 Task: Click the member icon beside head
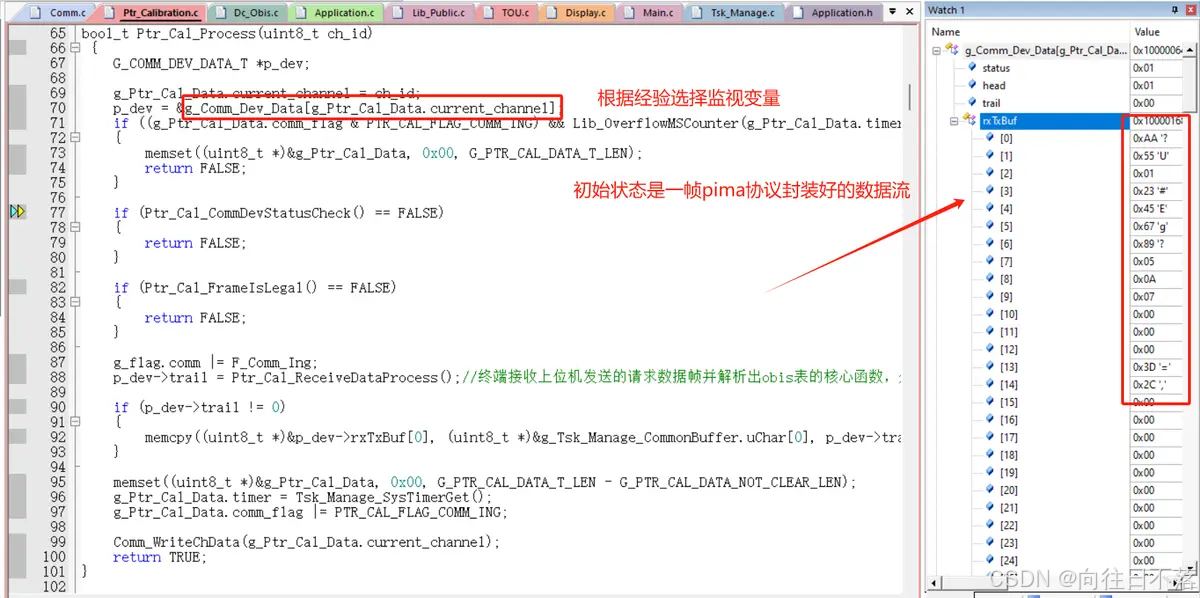(971, 85)
